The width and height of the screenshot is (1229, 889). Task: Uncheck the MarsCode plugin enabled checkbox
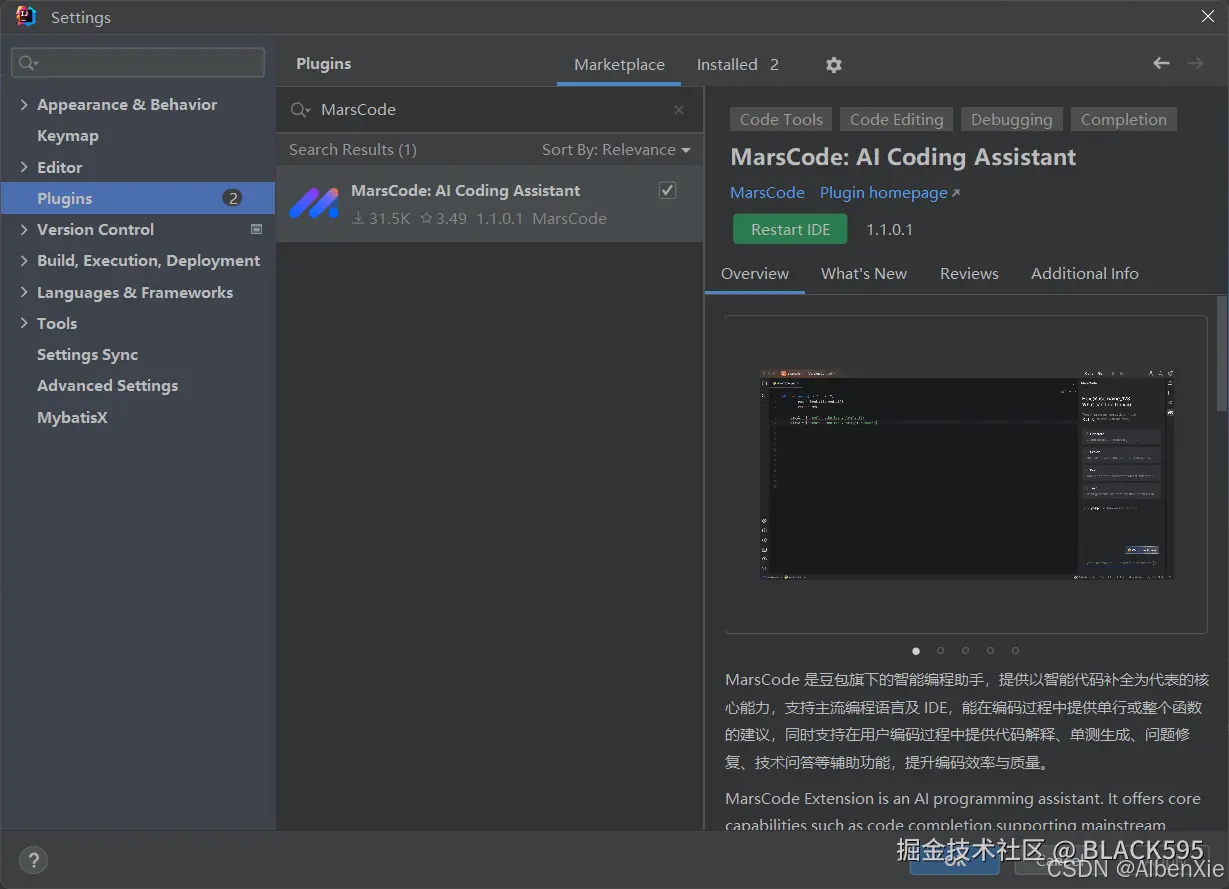click(x=667, y=190)
